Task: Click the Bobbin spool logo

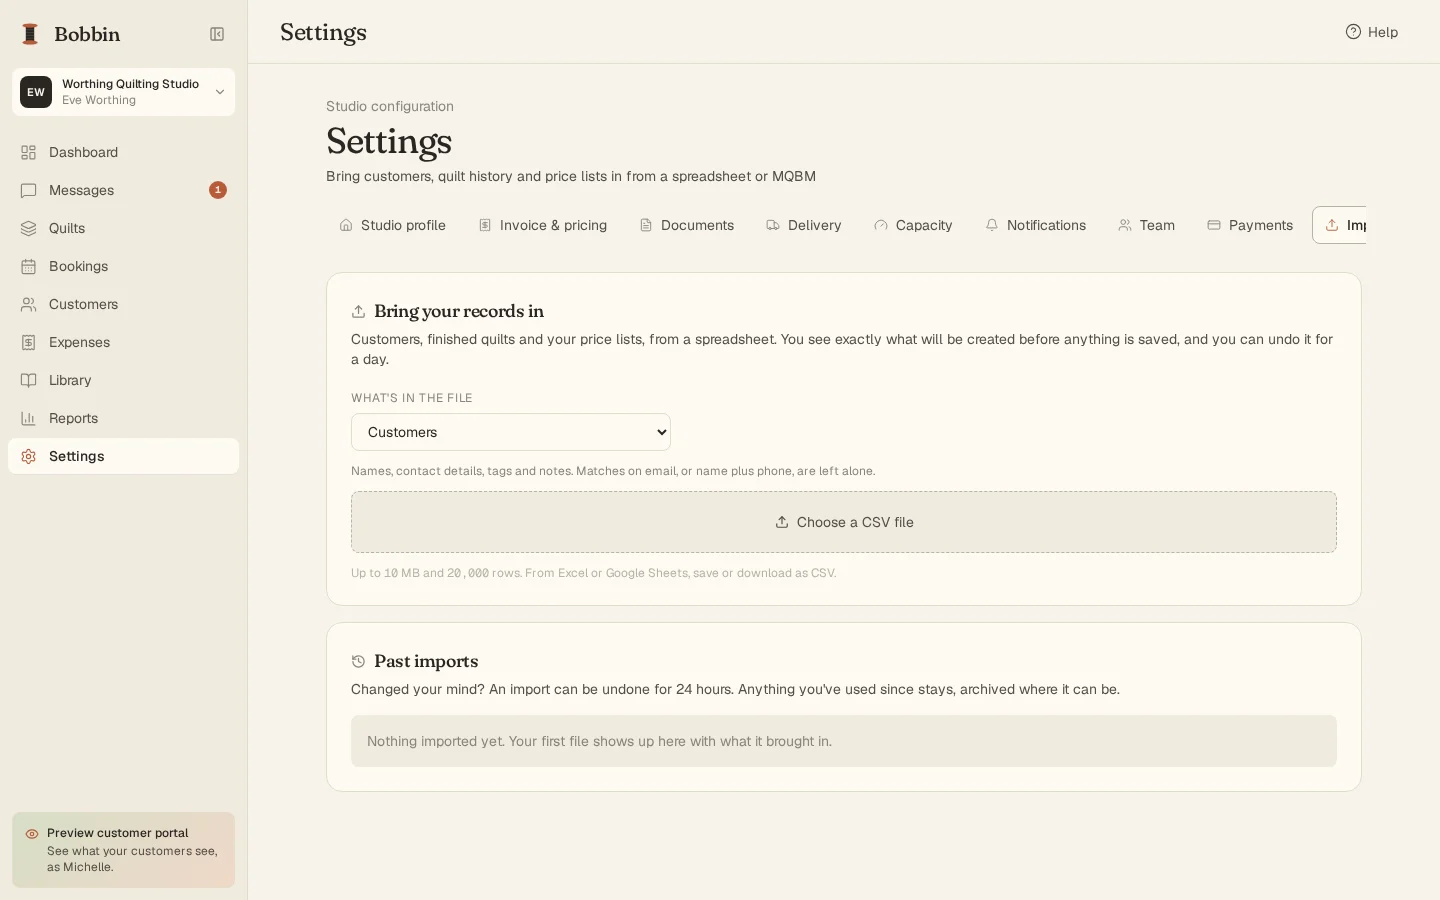Action: click(30, 34)
